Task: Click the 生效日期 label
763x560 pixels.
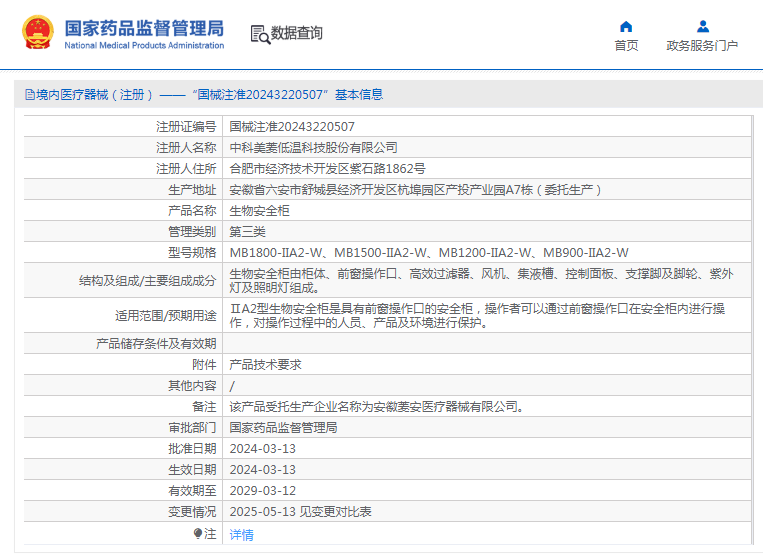Action: click(x=192, y=470)
